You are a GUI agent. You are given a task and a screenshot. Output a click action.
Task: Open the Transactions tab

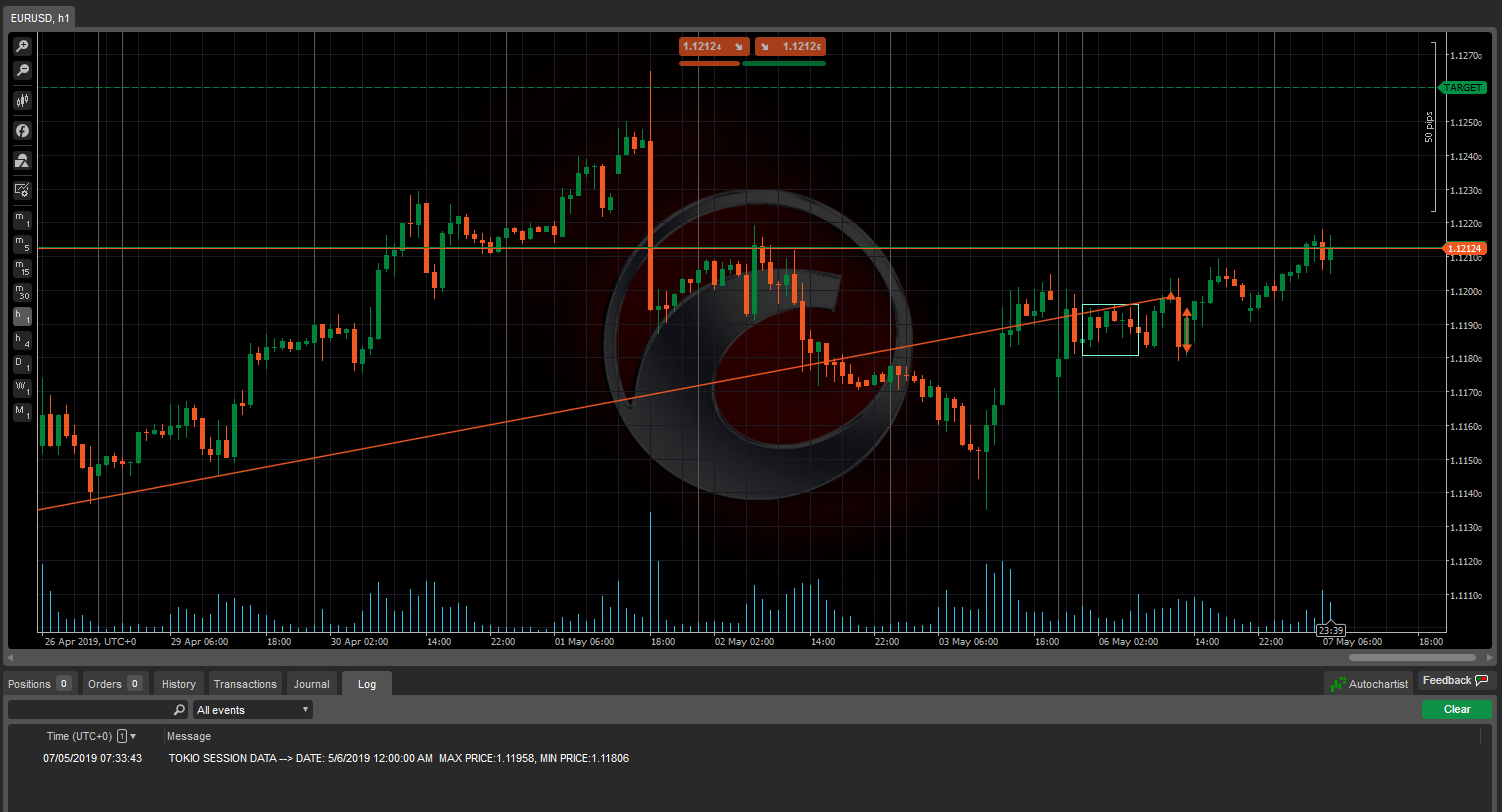pos(245,684)
